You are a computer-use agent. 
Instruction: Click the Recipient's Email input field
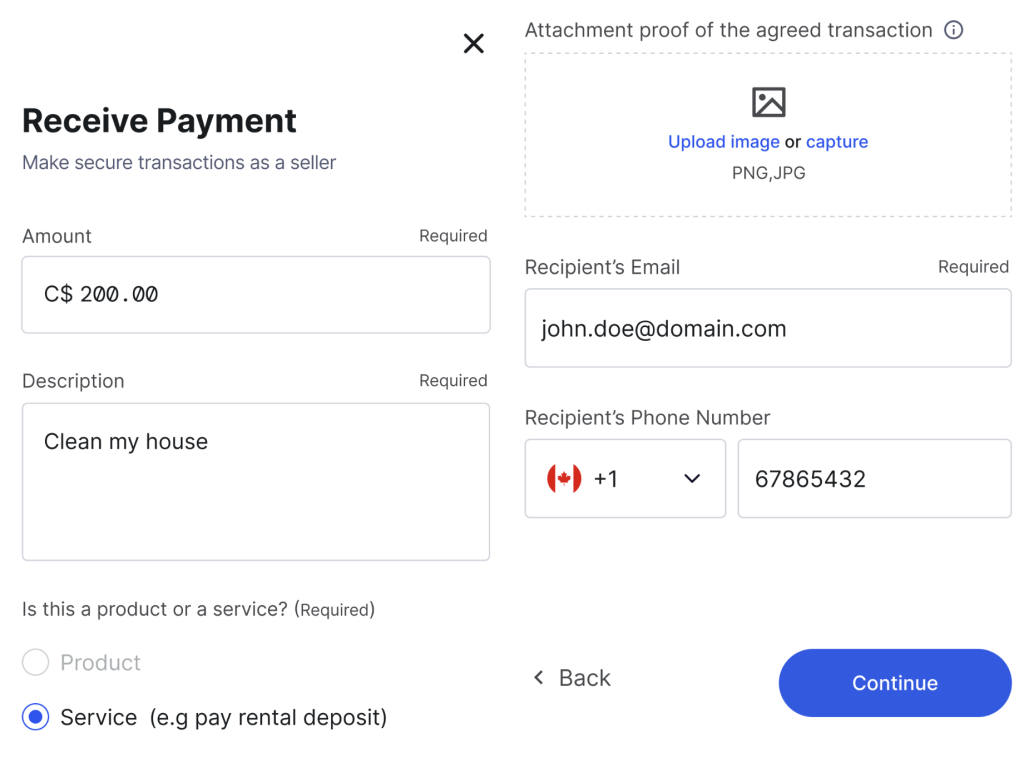(x=768, y=328)
